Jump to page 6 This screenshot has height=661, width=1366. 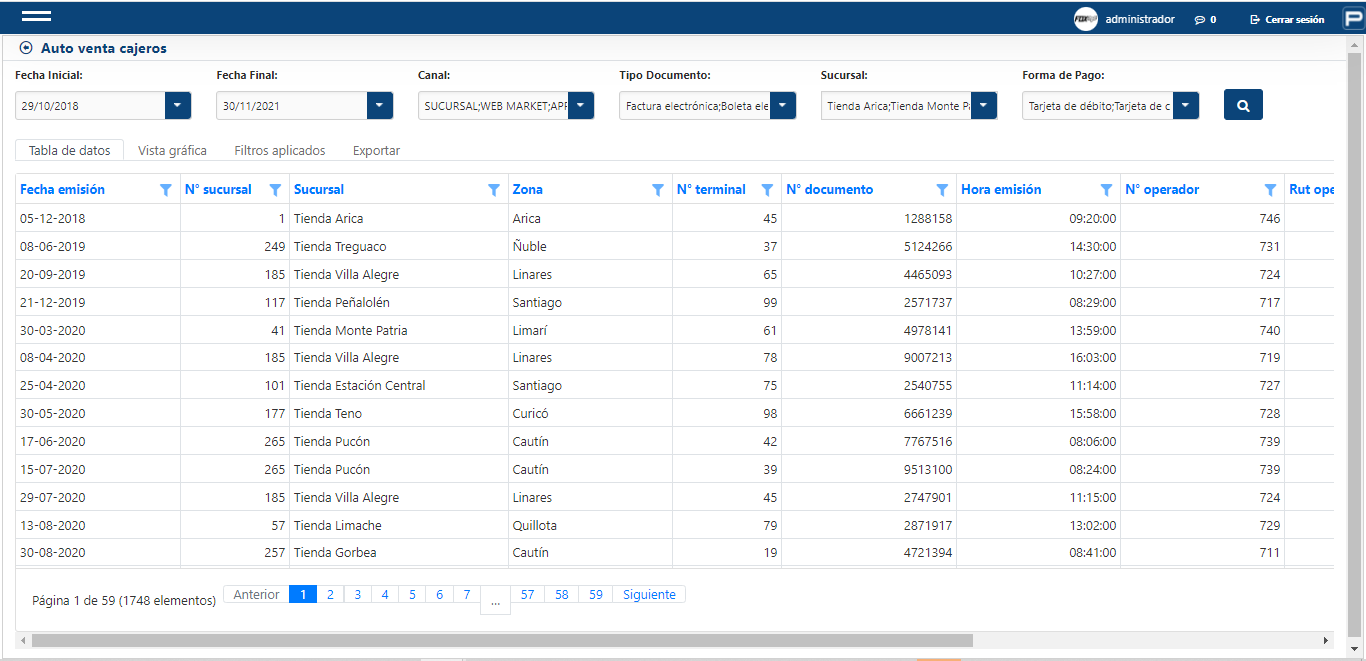coord(439,594)
